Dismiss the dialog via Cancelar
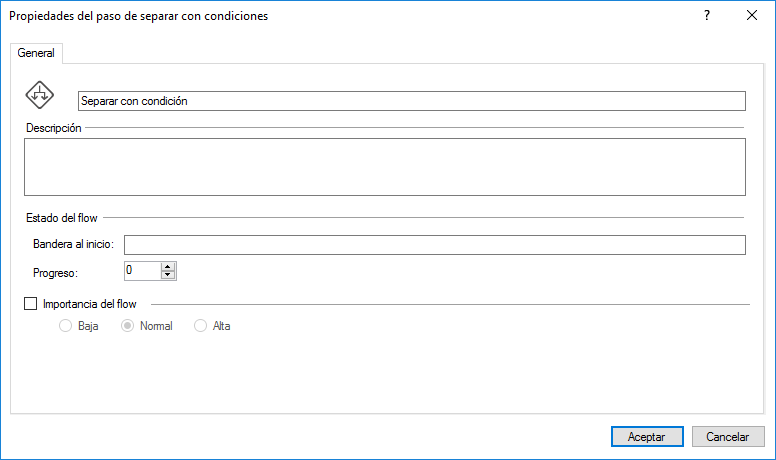The height and width of the screenshot is (460, 776). coord(728,437)
